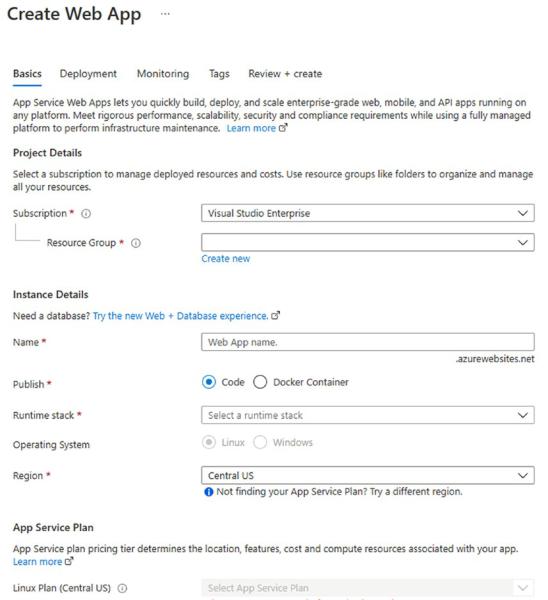548x600 pixels.
Task: Click external link icon after Database experience
Action: pos(276,316)
